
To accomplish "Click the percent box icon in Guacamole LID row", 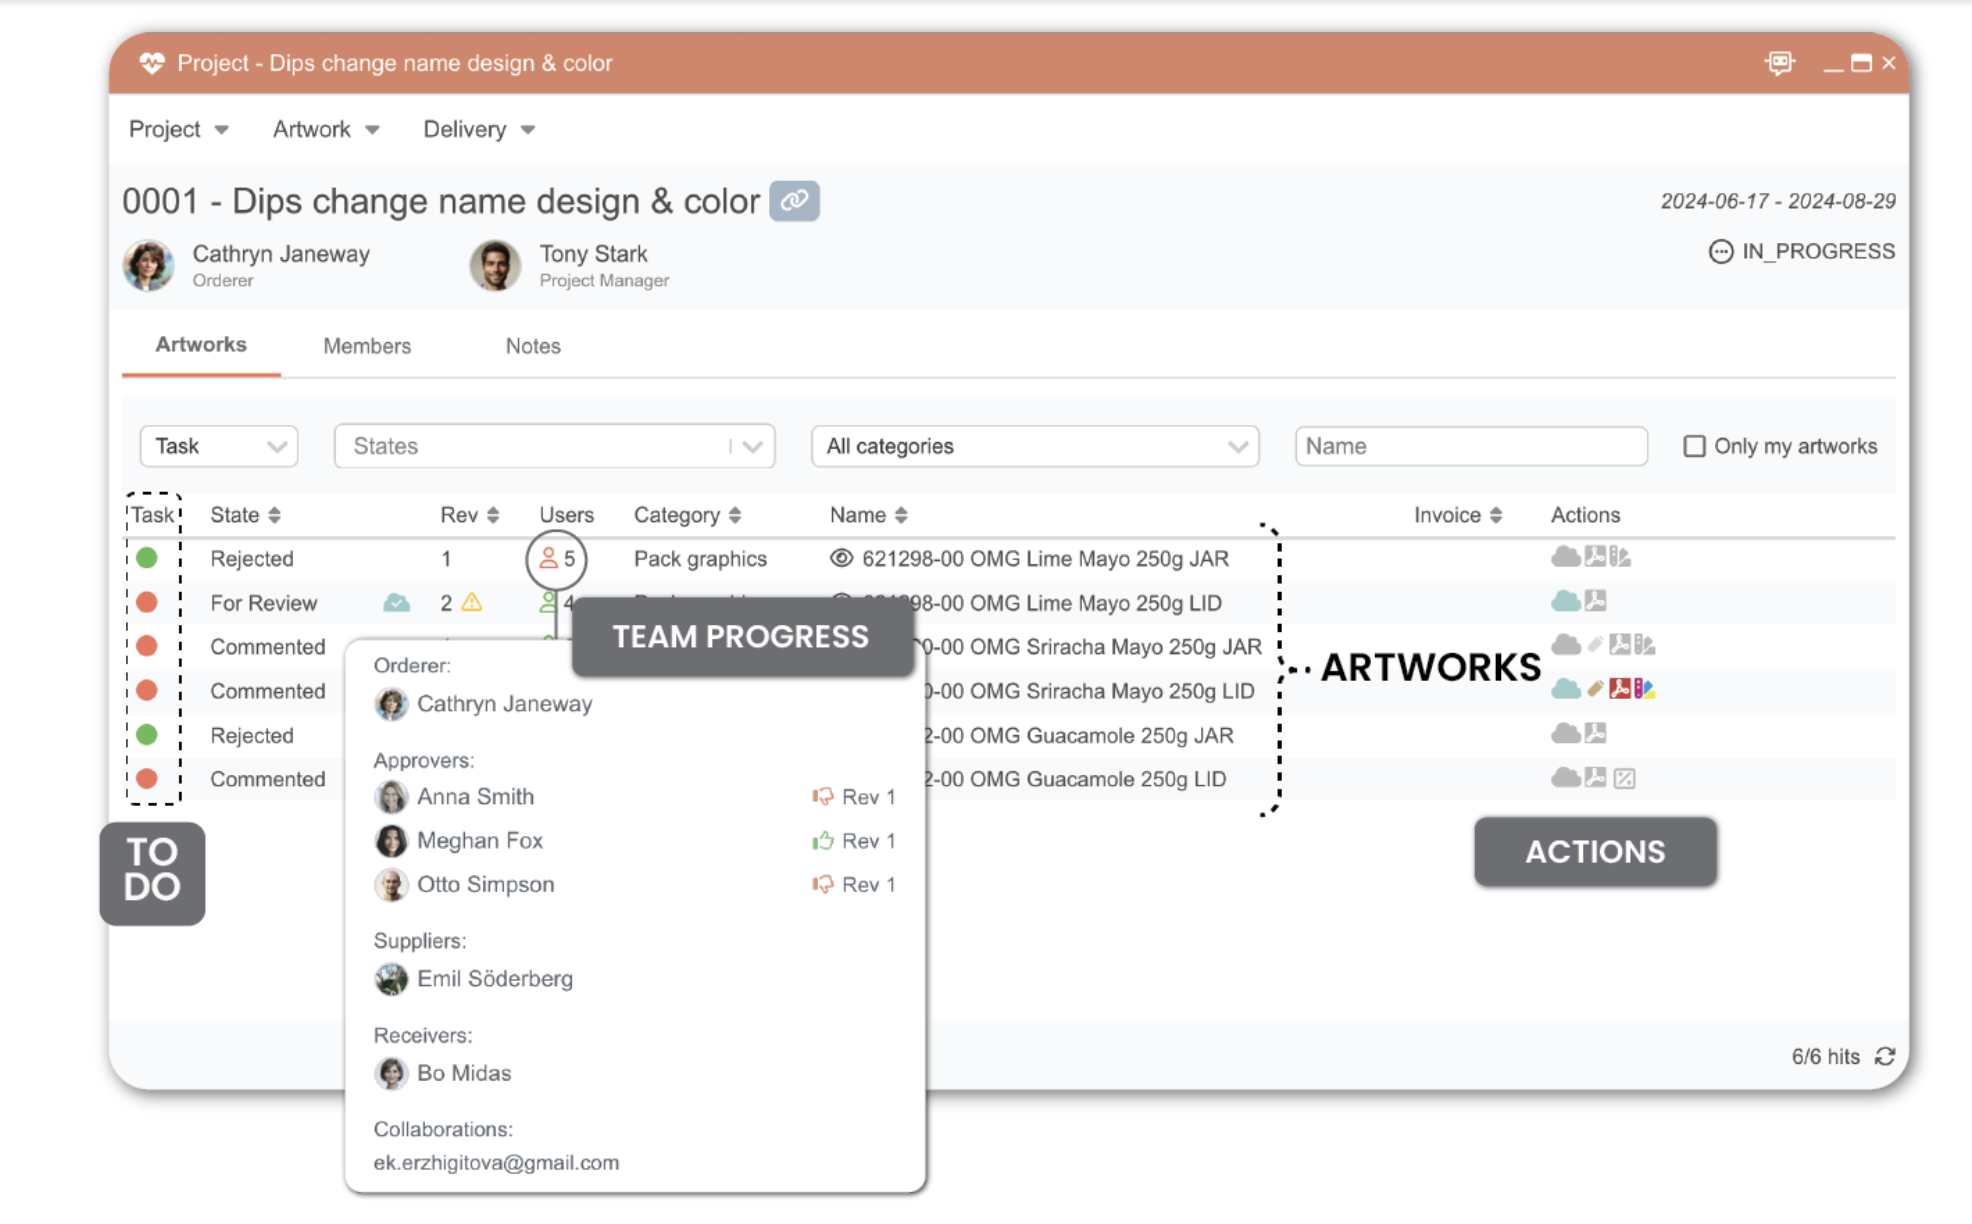I will point(1624,778).
